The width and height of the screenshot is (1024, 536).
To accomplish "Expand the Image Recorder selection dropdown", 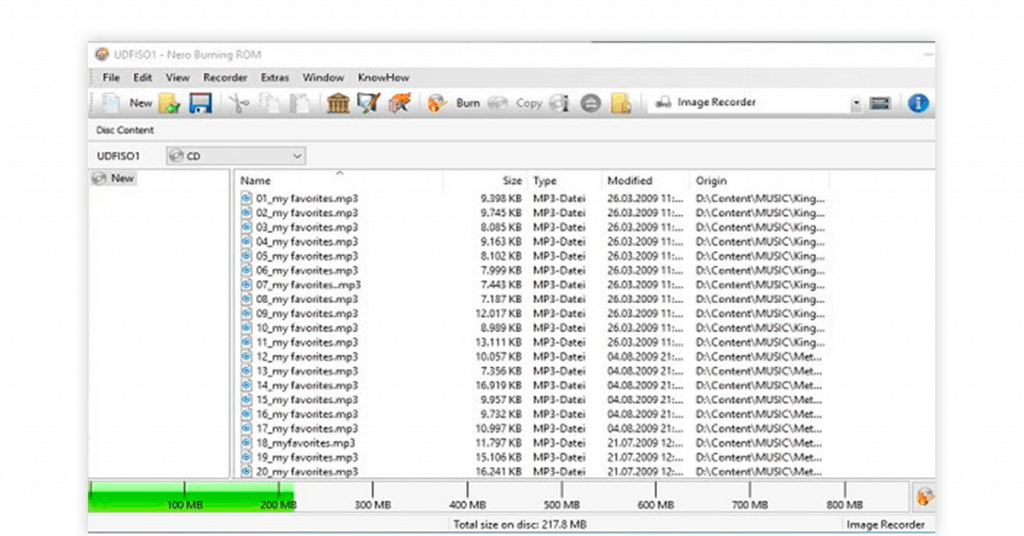I will [856, 104].
